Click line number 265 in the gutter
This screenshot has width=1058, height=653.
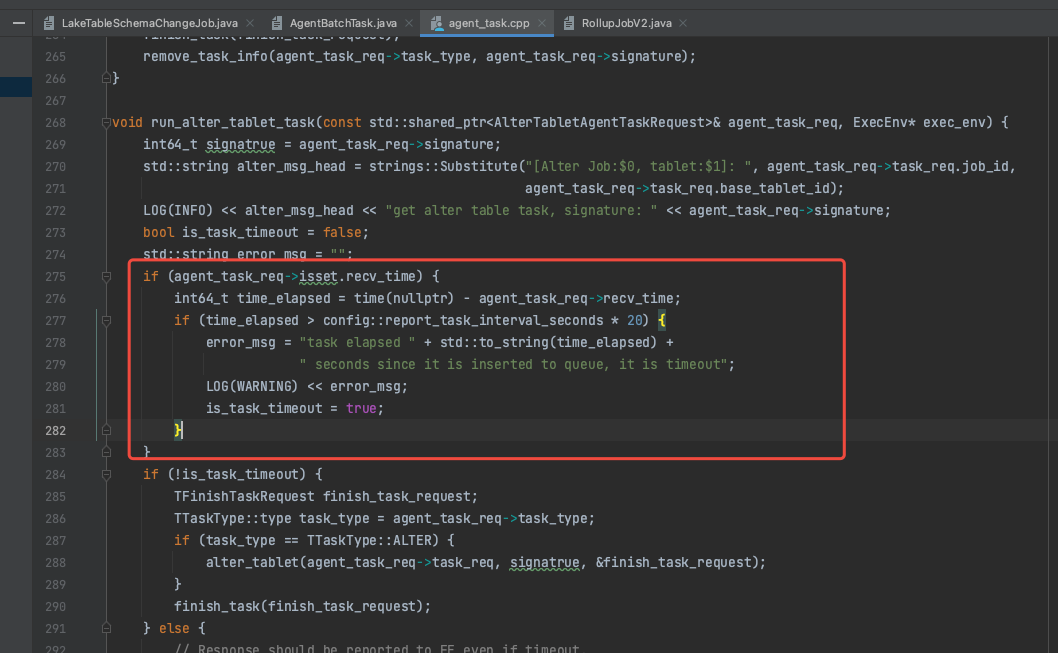[x=55, y=57]
